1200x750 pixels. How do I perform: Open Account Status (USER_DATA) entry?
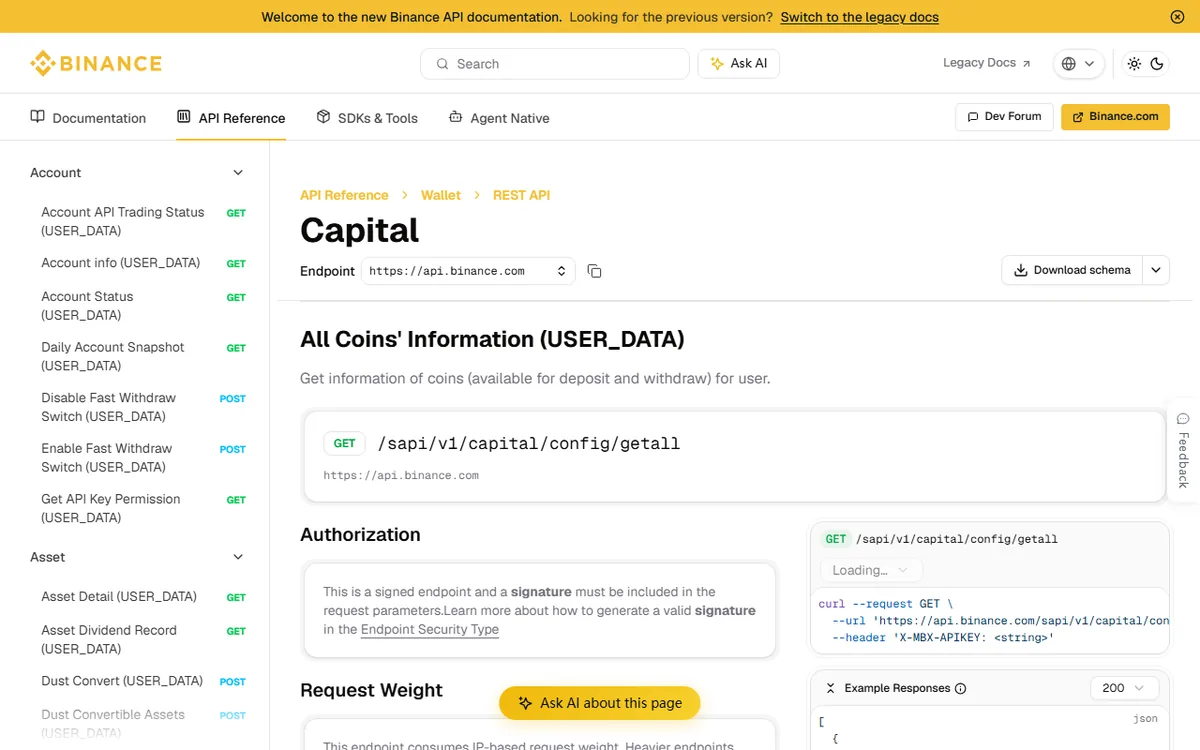[x=143, y=306]
